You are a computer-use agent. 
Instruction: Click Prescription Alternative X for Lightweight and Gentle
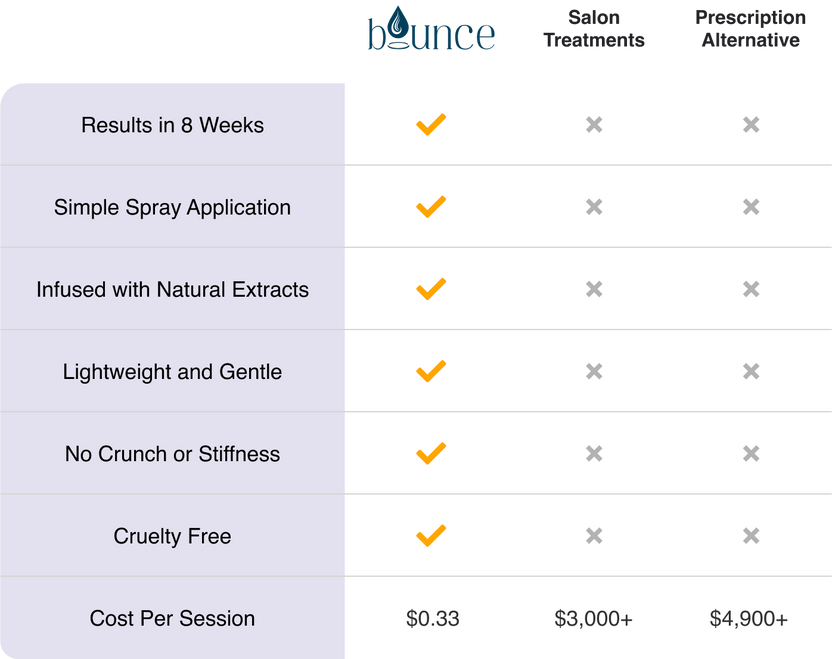[x=751, y=372]
